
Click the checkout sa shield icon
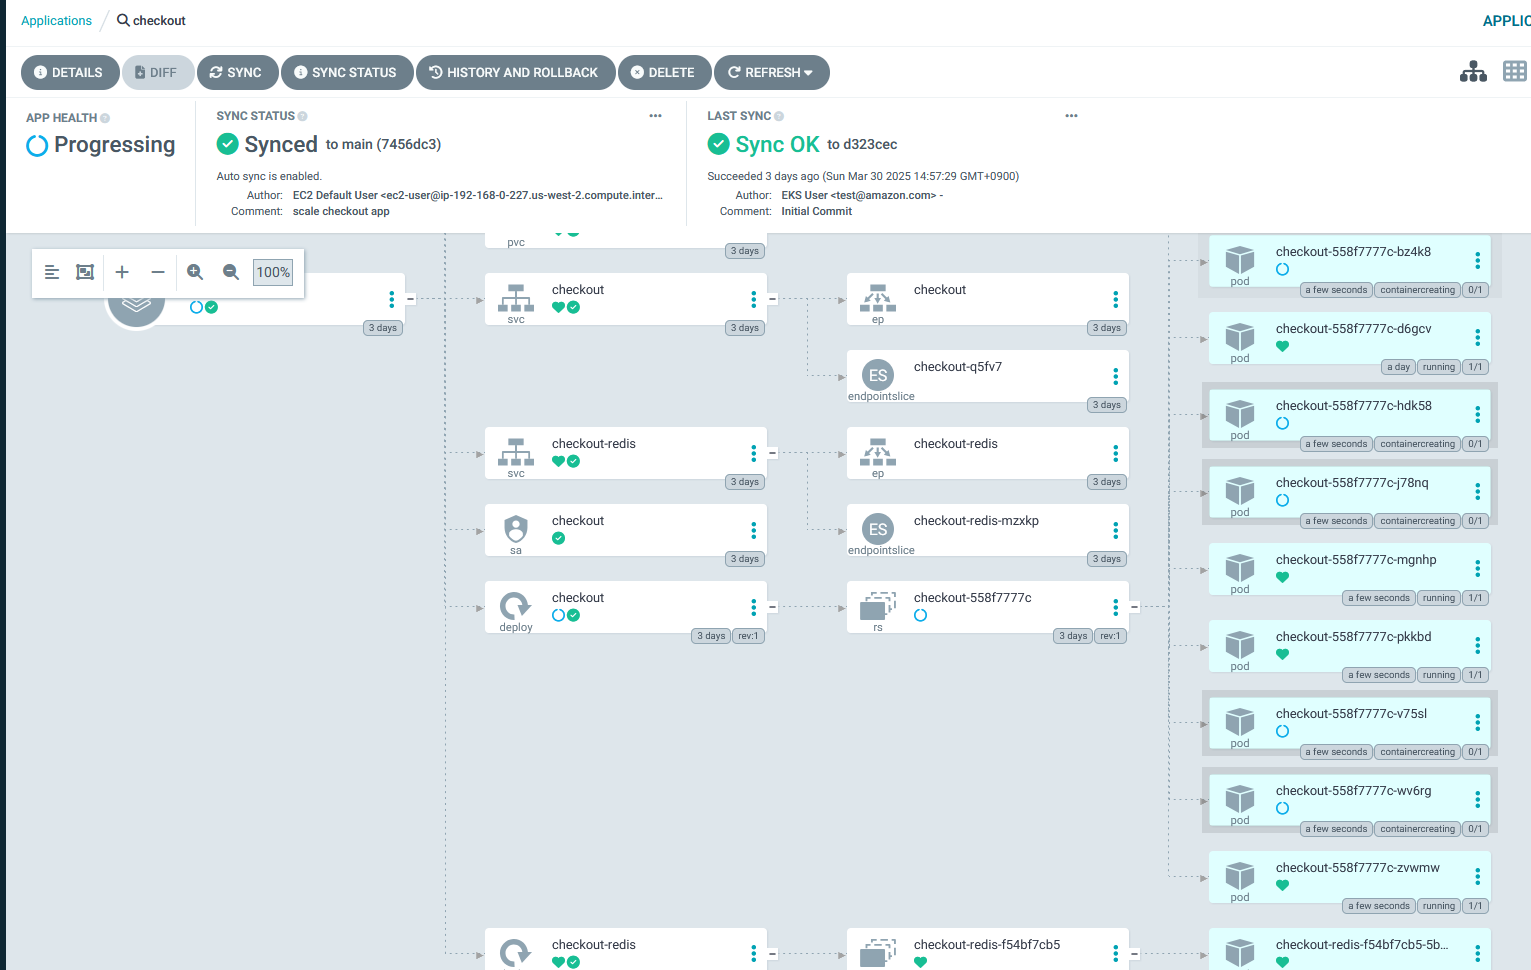516,528
